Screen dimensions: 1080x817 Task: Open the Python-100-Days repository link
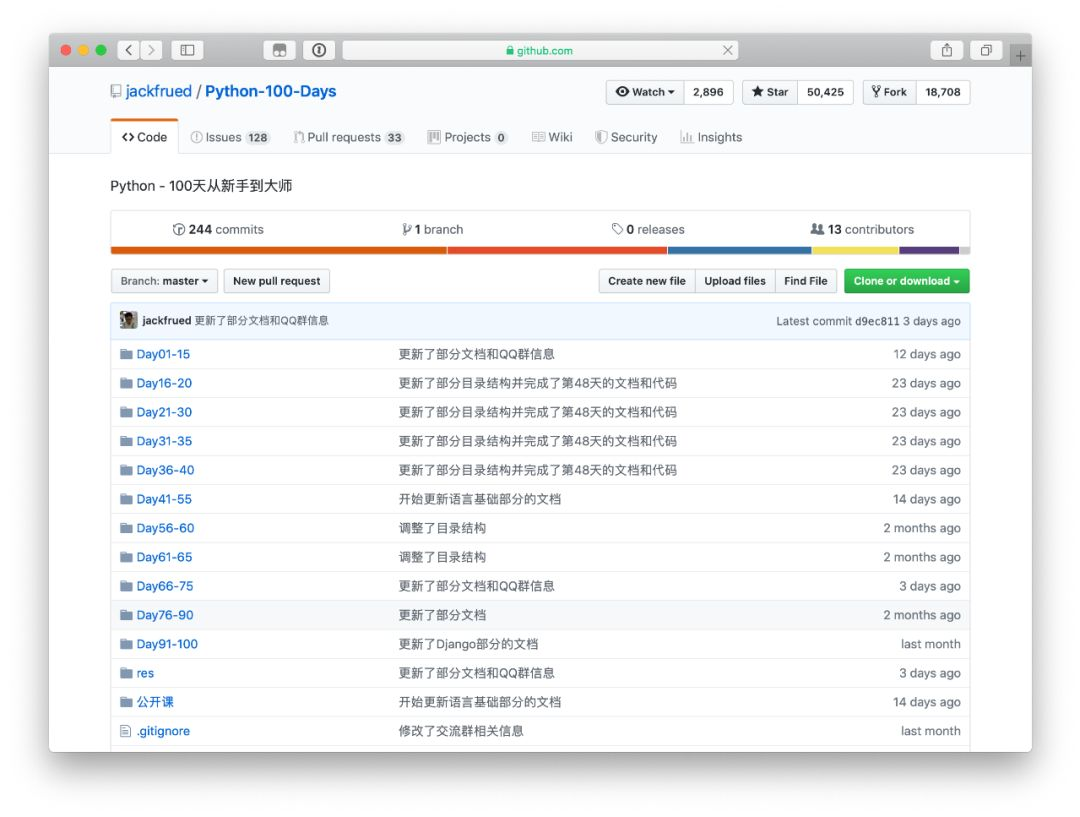coord(271,91)
